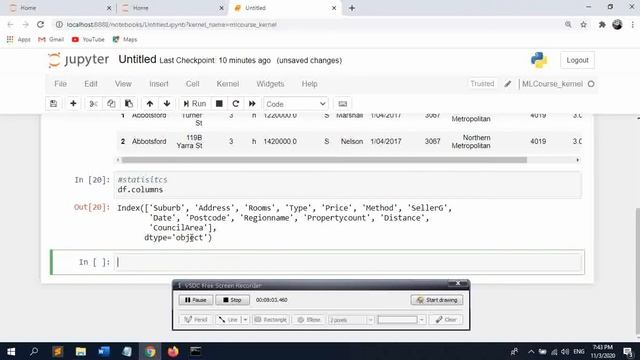Open the Cell menu

click(192, 84)
